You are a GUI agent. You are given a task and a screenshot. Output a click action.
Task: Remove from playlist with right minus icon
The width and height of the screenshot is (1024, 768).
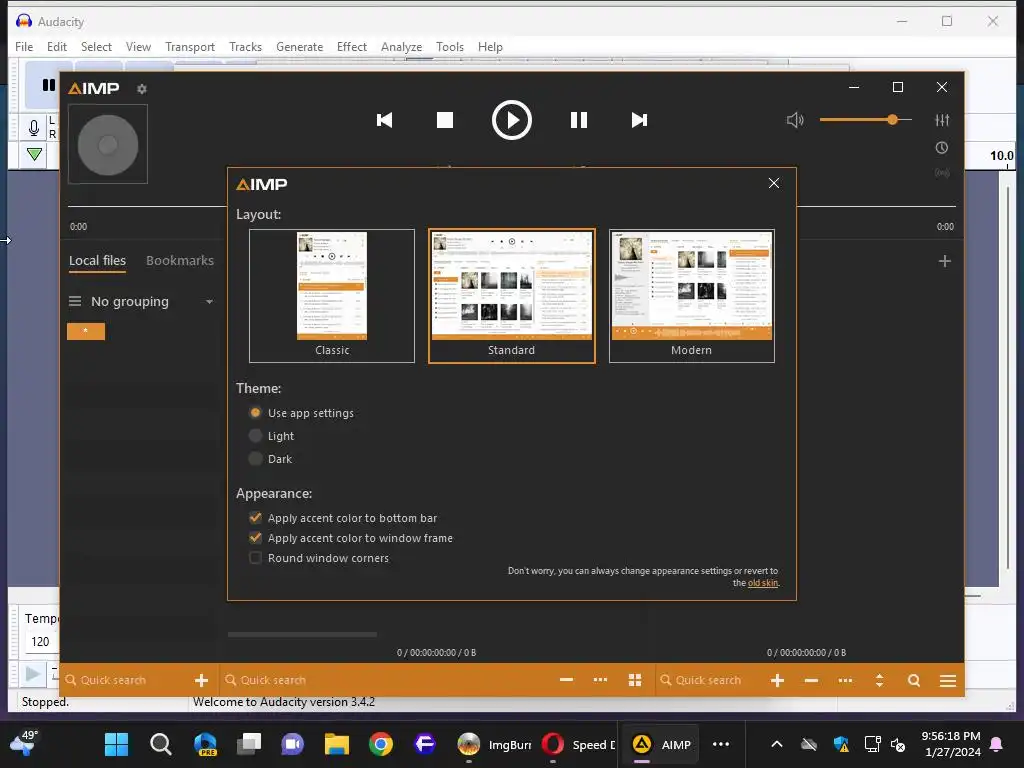click(811, 680)
